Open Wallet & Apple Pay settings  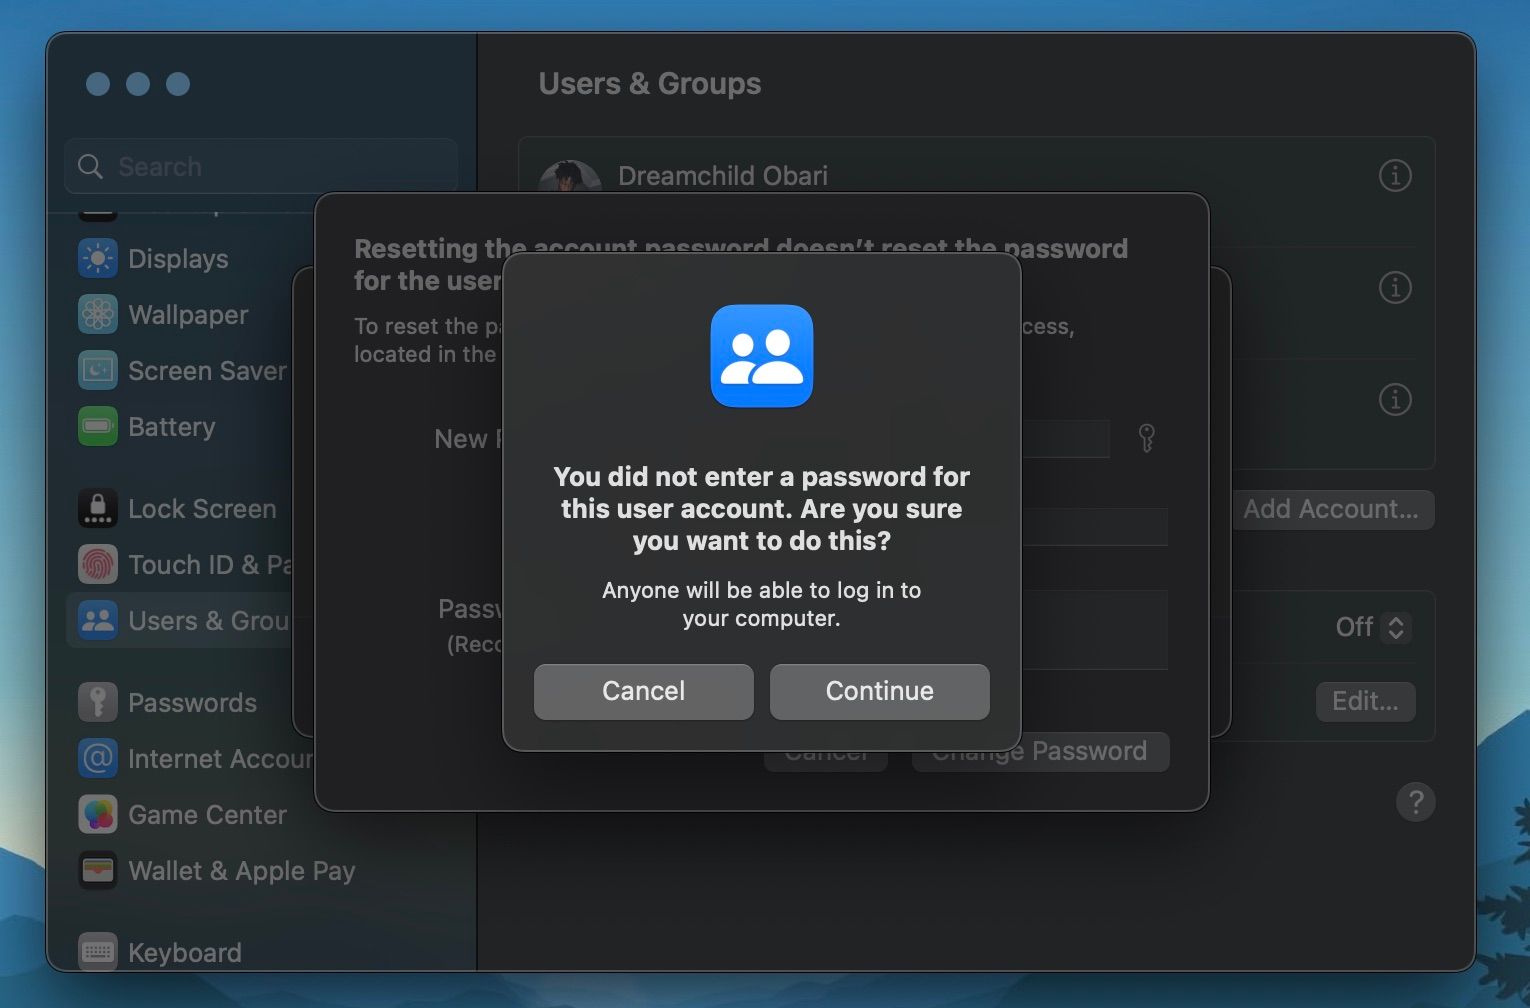(x=240, y=870)
